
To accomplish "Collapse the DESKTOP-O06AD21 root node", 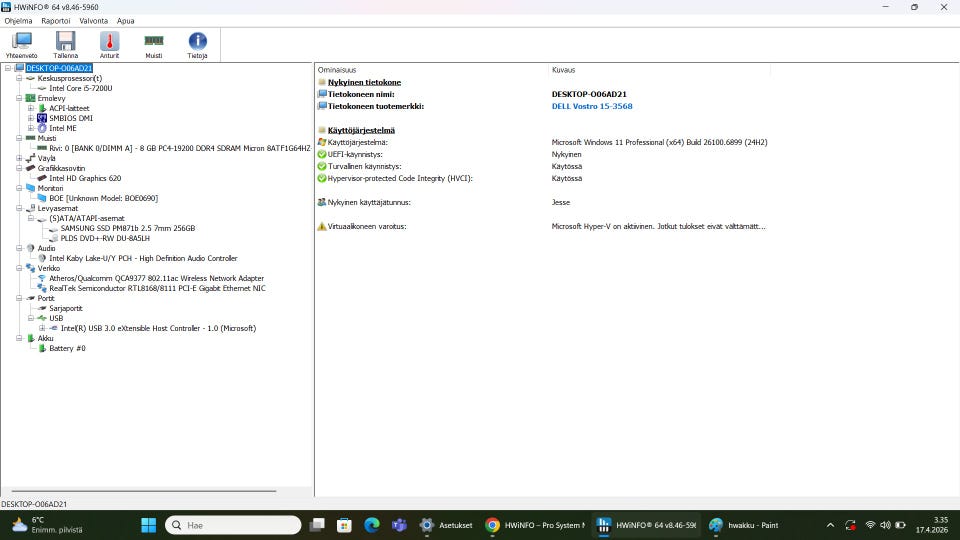I will [x=8, y=68].
